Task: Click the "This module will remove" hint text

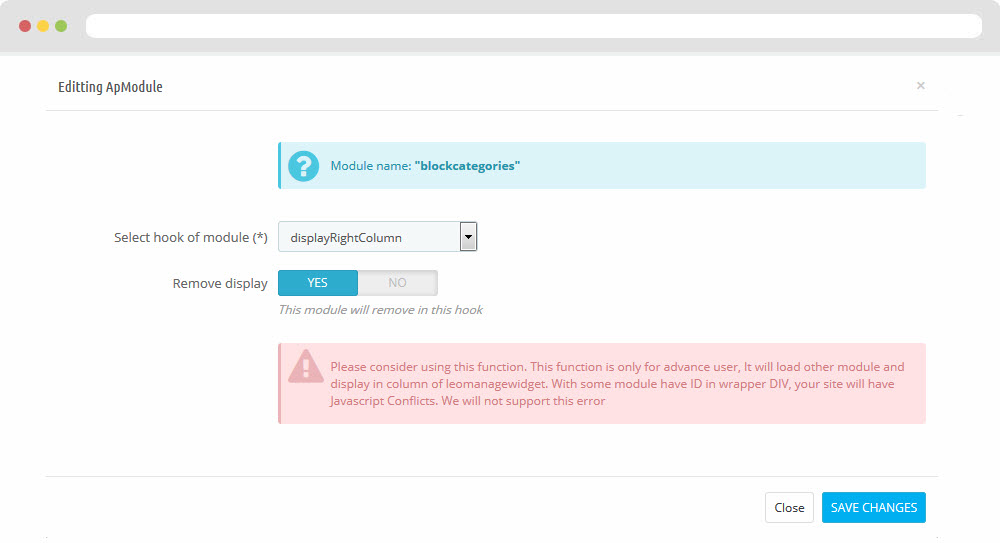Action: tap(380, 310)
